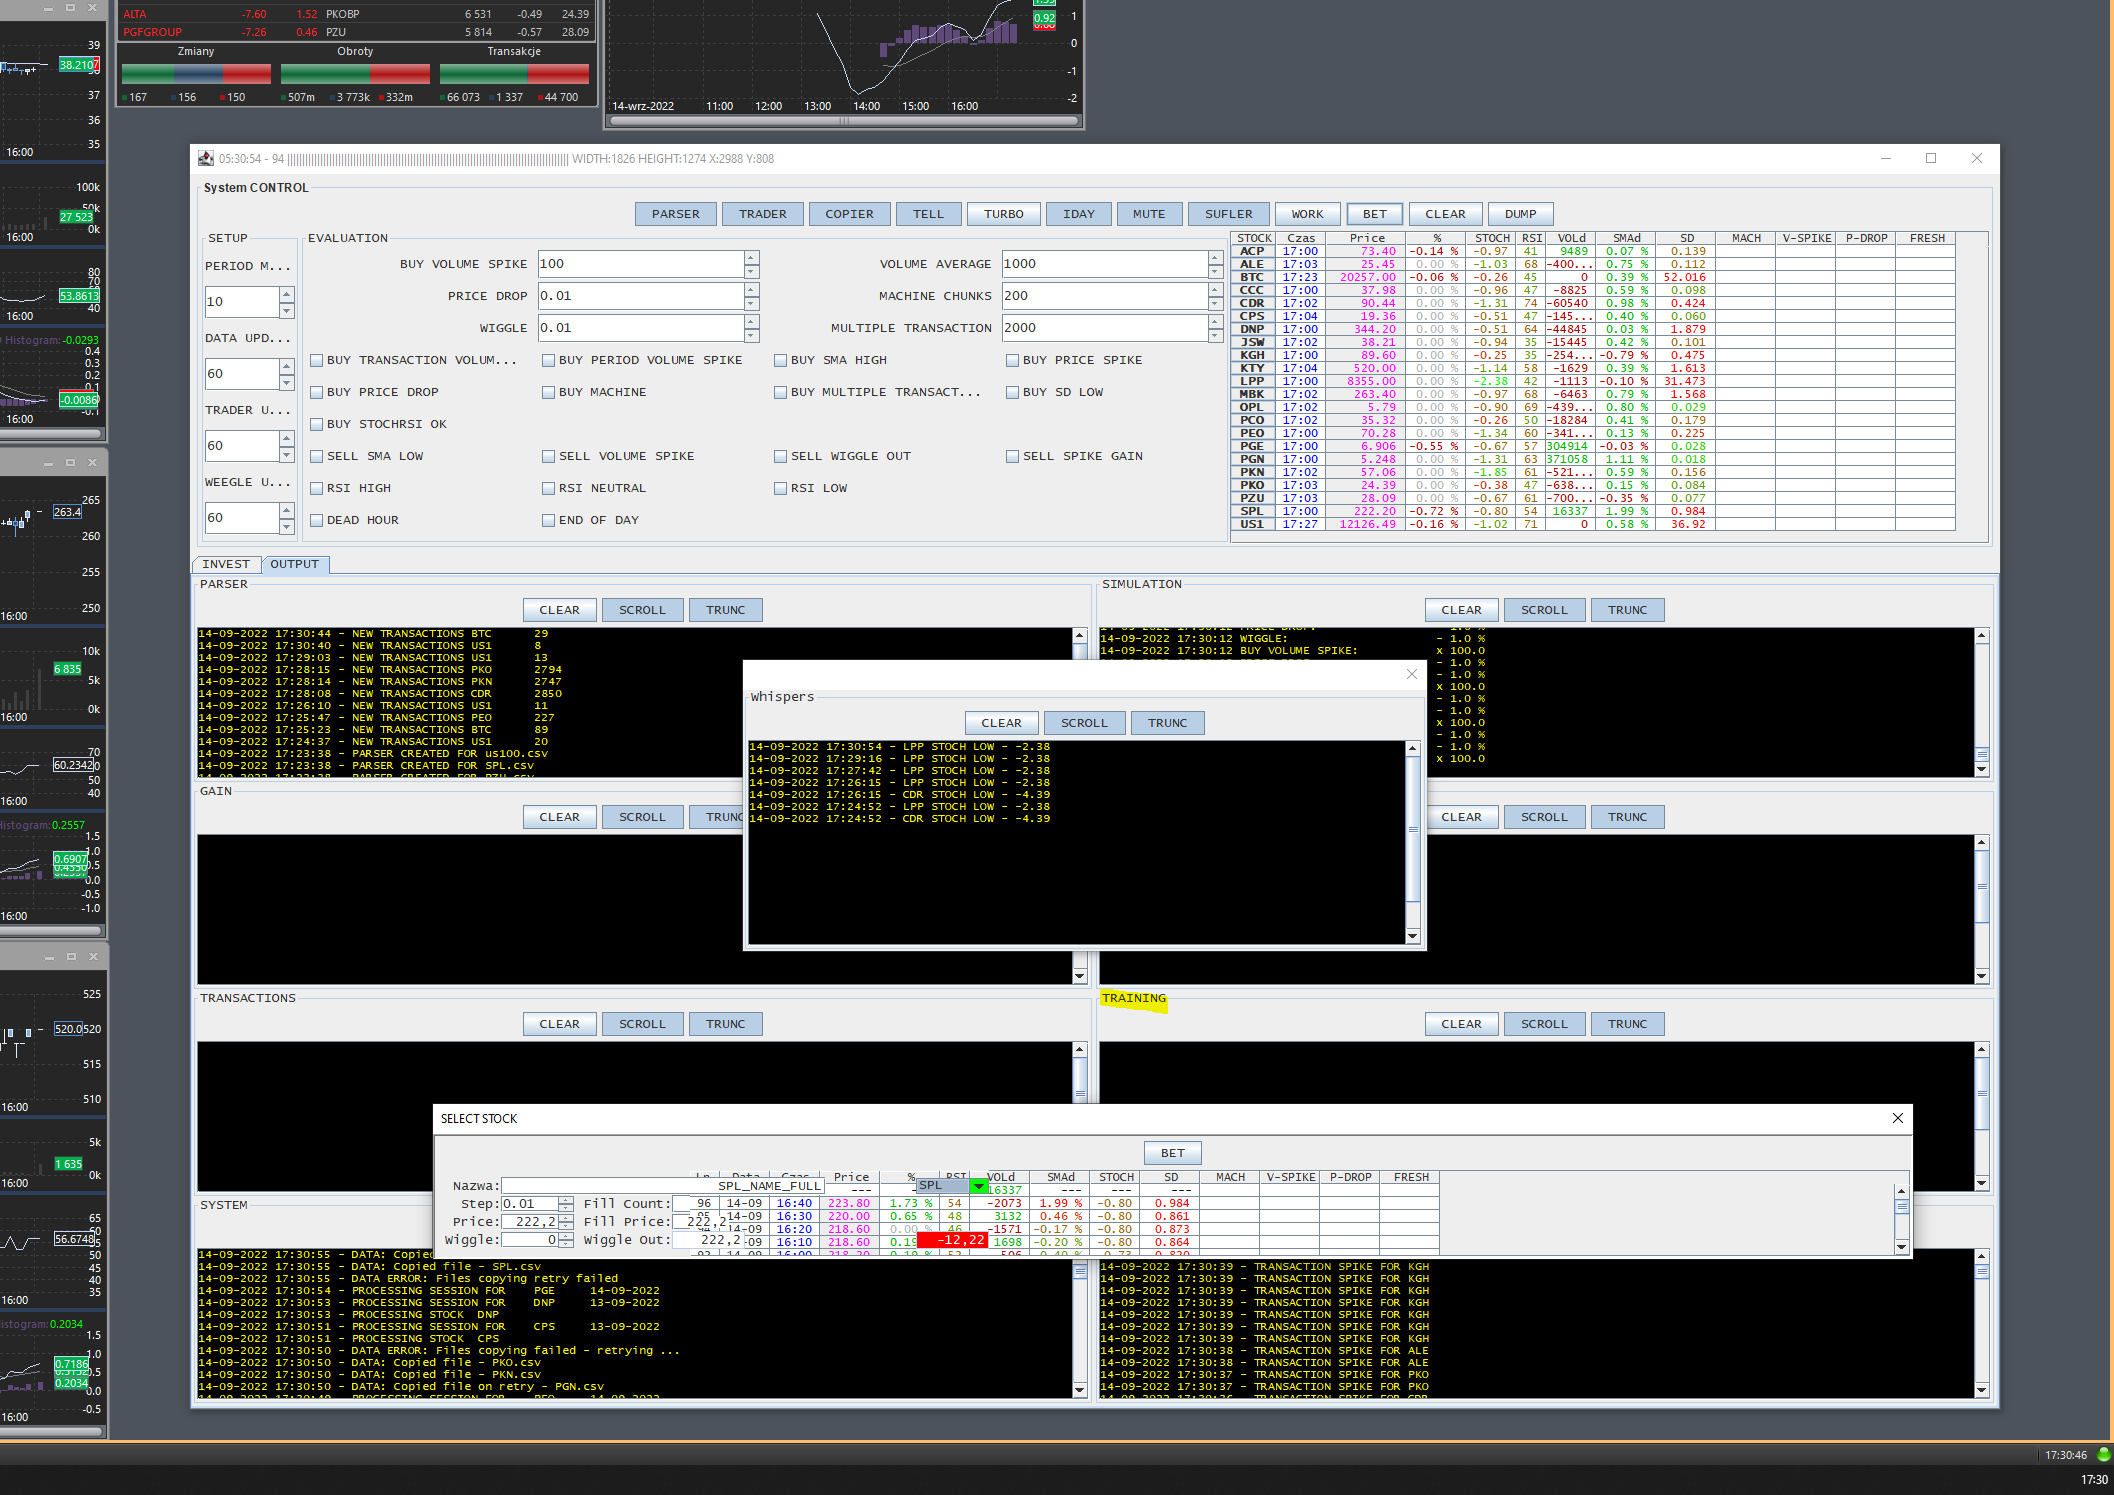Tick the BUY PRICE DROP checkbox
This screenshot has height=1495, width=2114.
[316, 392]
